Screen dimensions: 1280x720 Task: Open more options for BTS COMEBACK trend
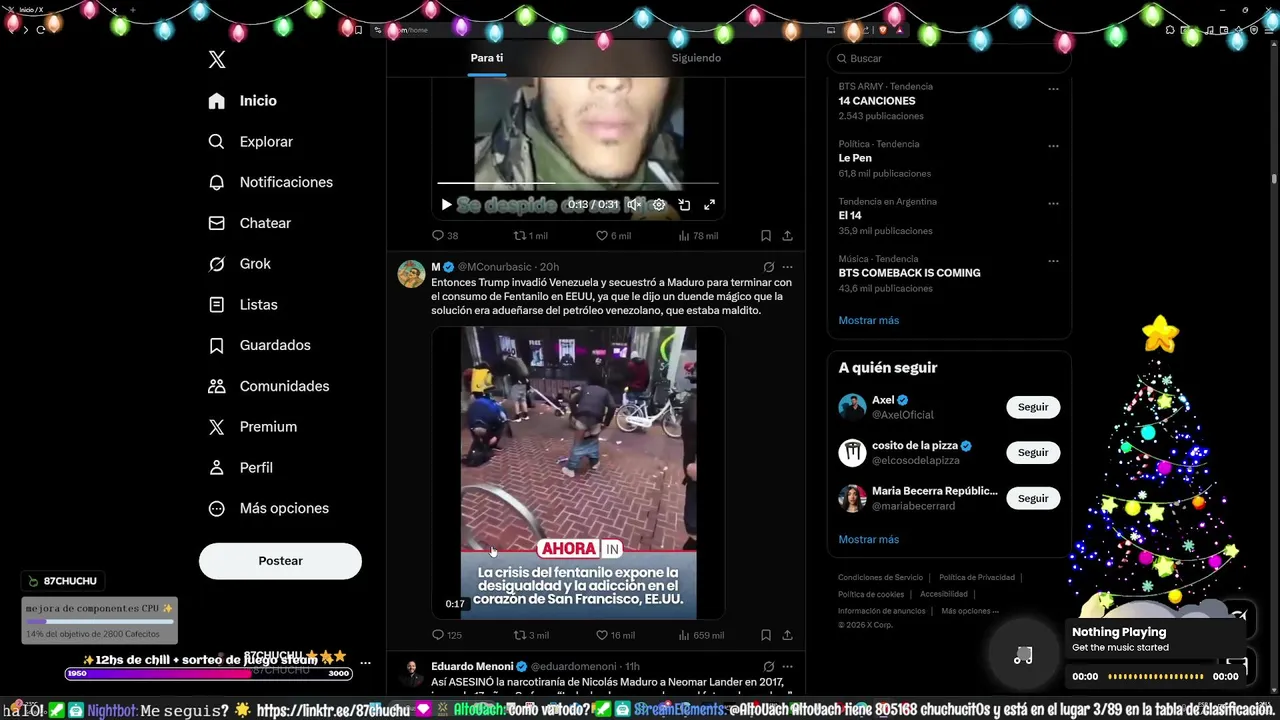[1053, 261]
